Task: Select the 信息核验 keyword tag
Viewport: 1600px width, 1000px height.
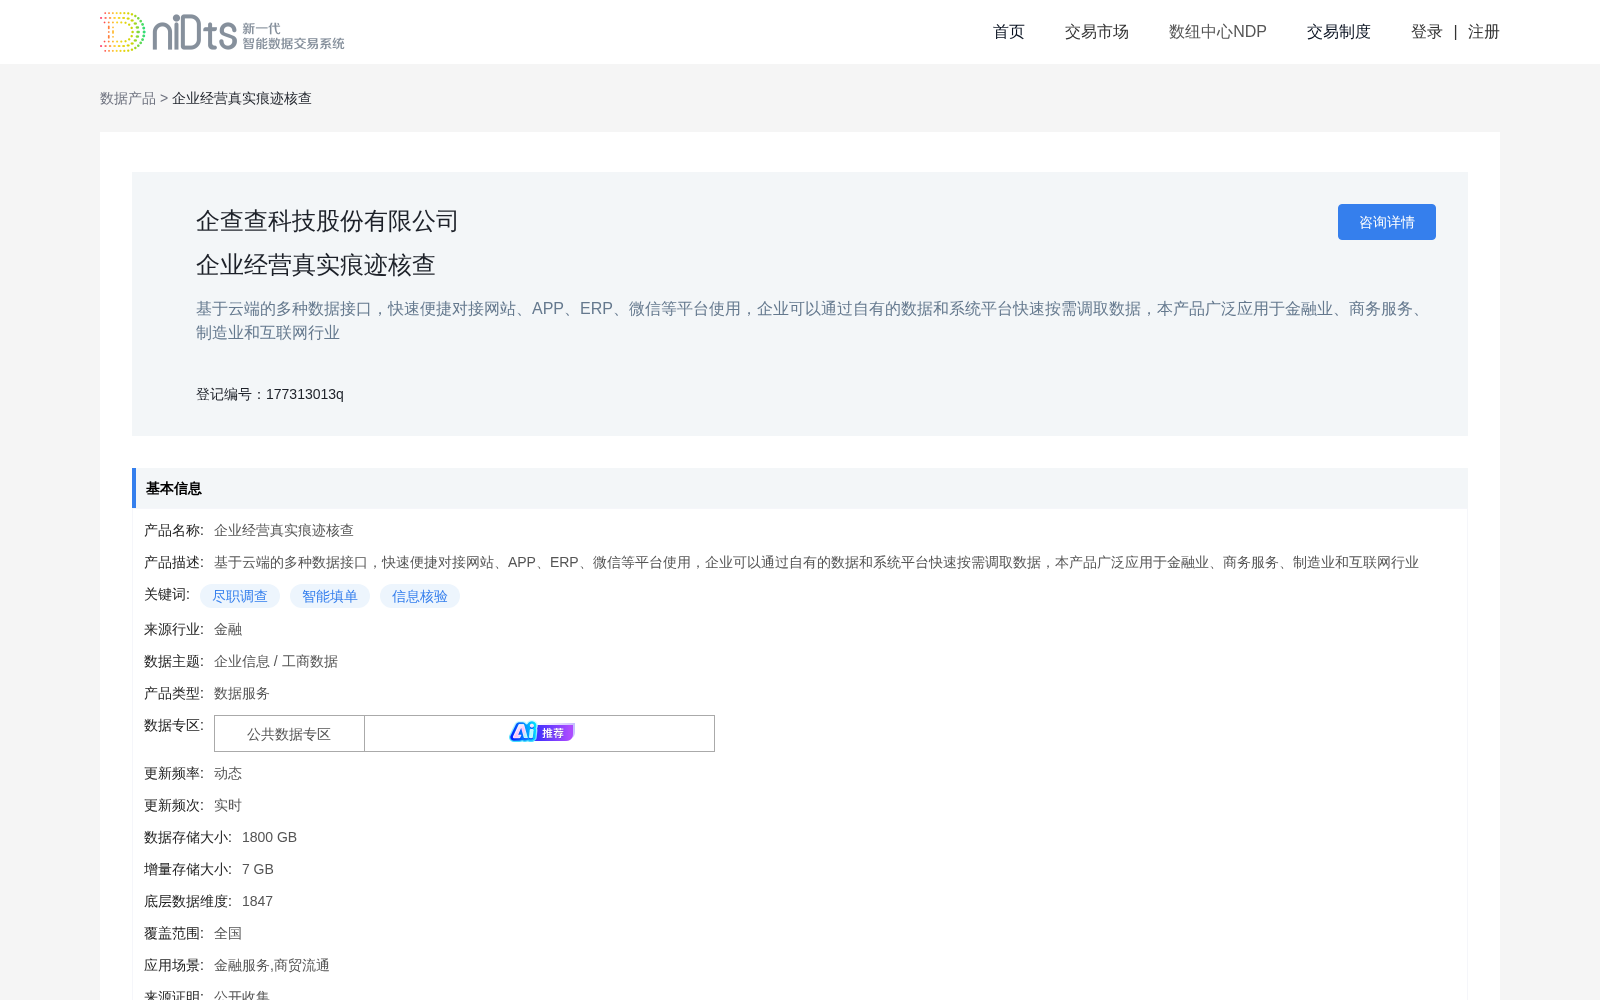Action: click(x=420, y=596)
